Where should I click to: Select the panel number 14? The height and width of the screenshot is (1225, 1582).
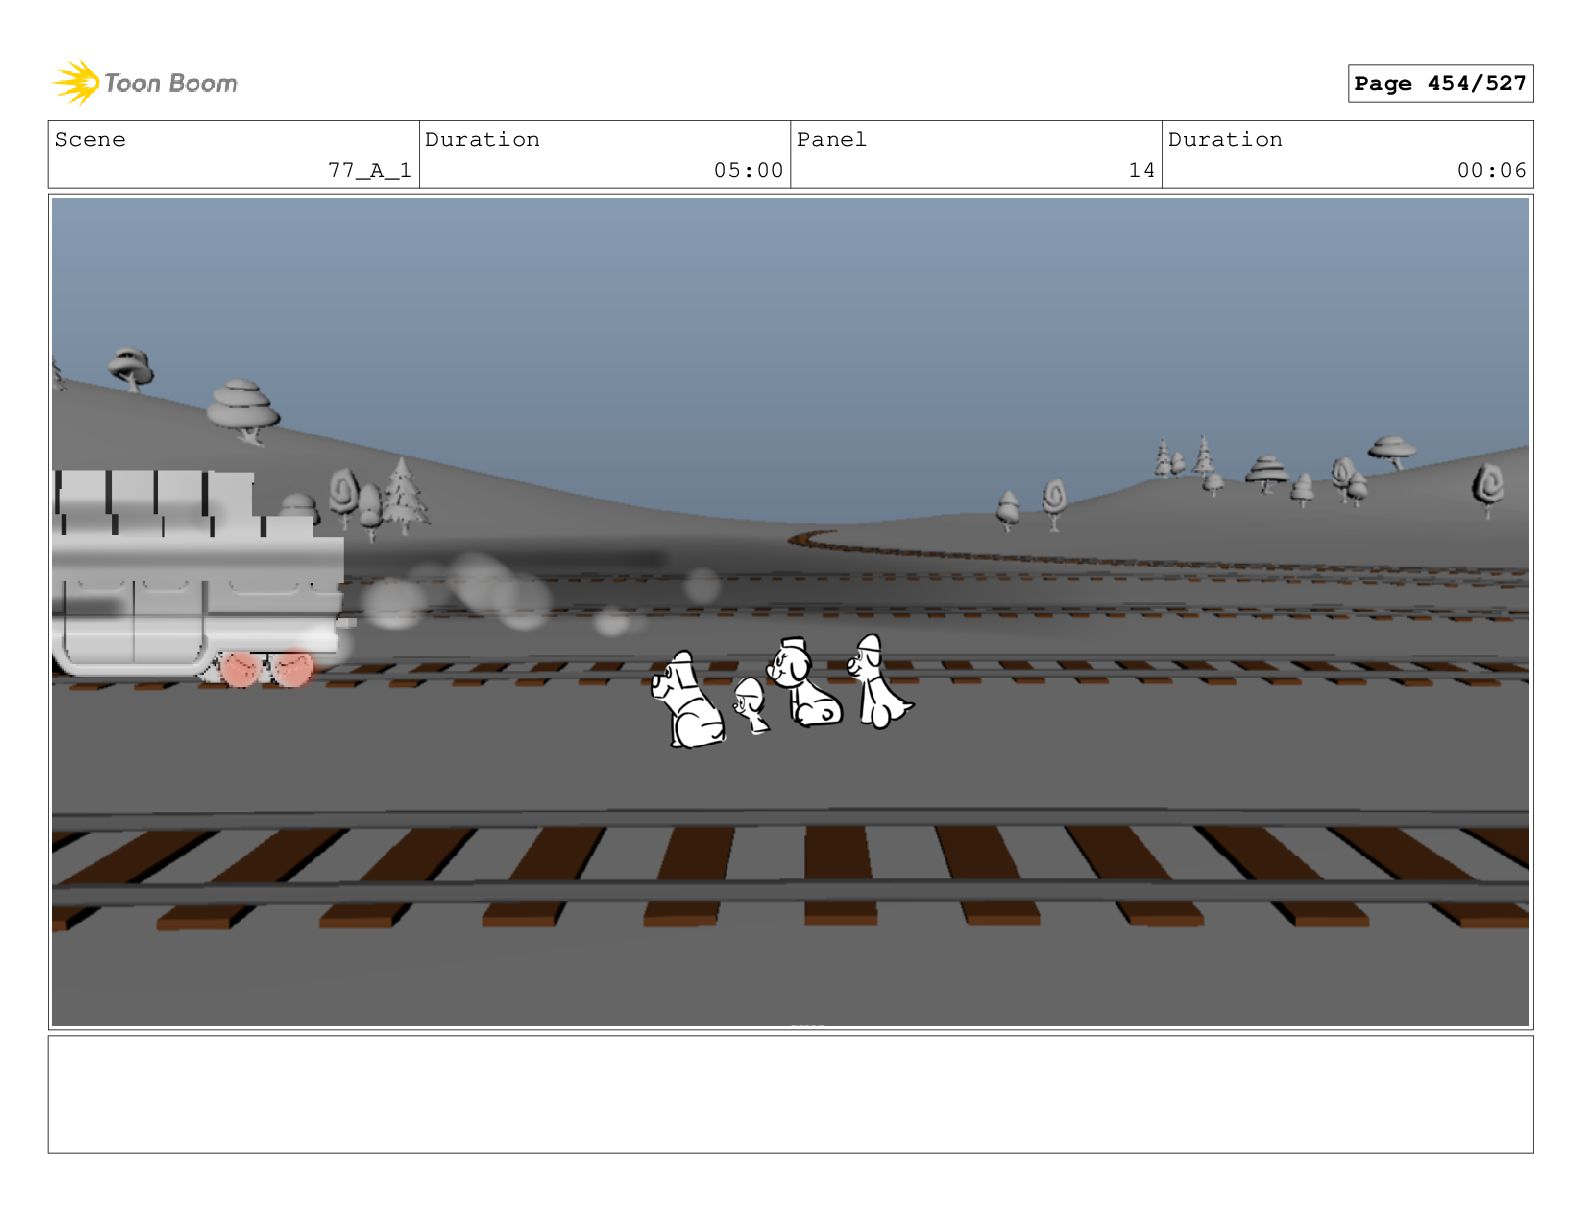1142,171
